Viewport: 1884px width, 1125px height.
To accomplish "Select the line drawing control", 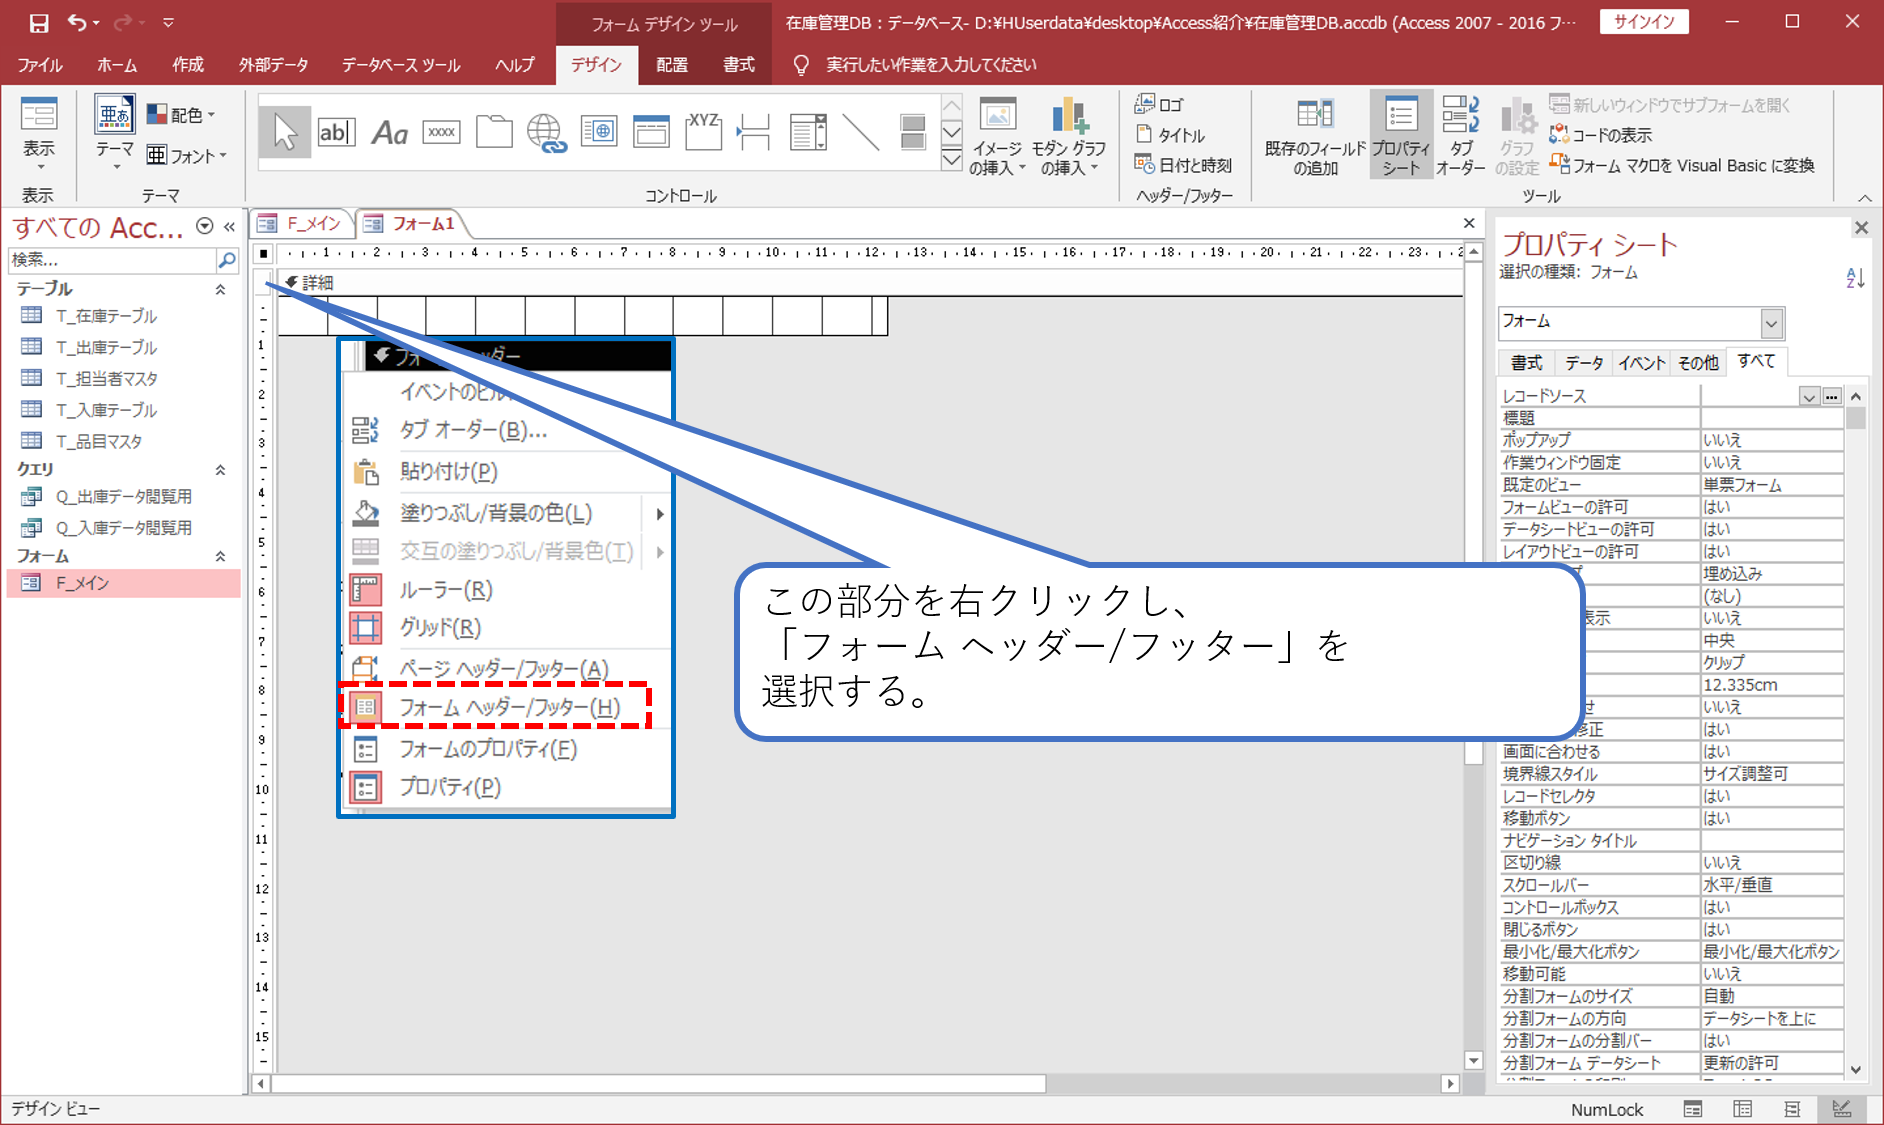I will (861, 131).
